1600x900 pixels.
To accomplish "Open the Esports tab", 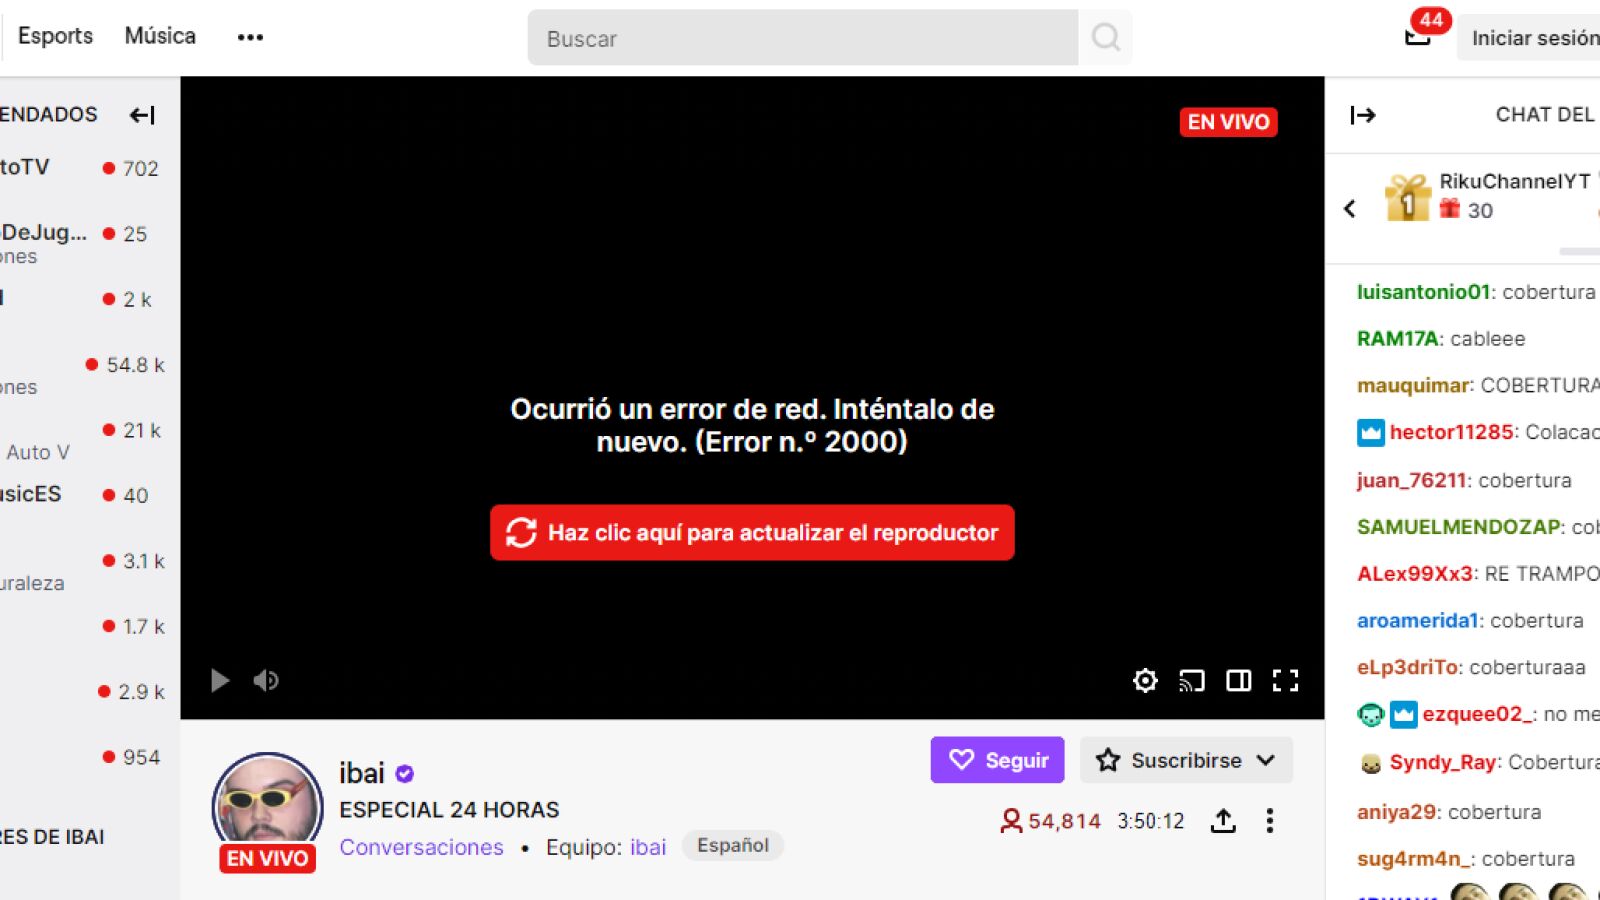I will tap(55, 36).
